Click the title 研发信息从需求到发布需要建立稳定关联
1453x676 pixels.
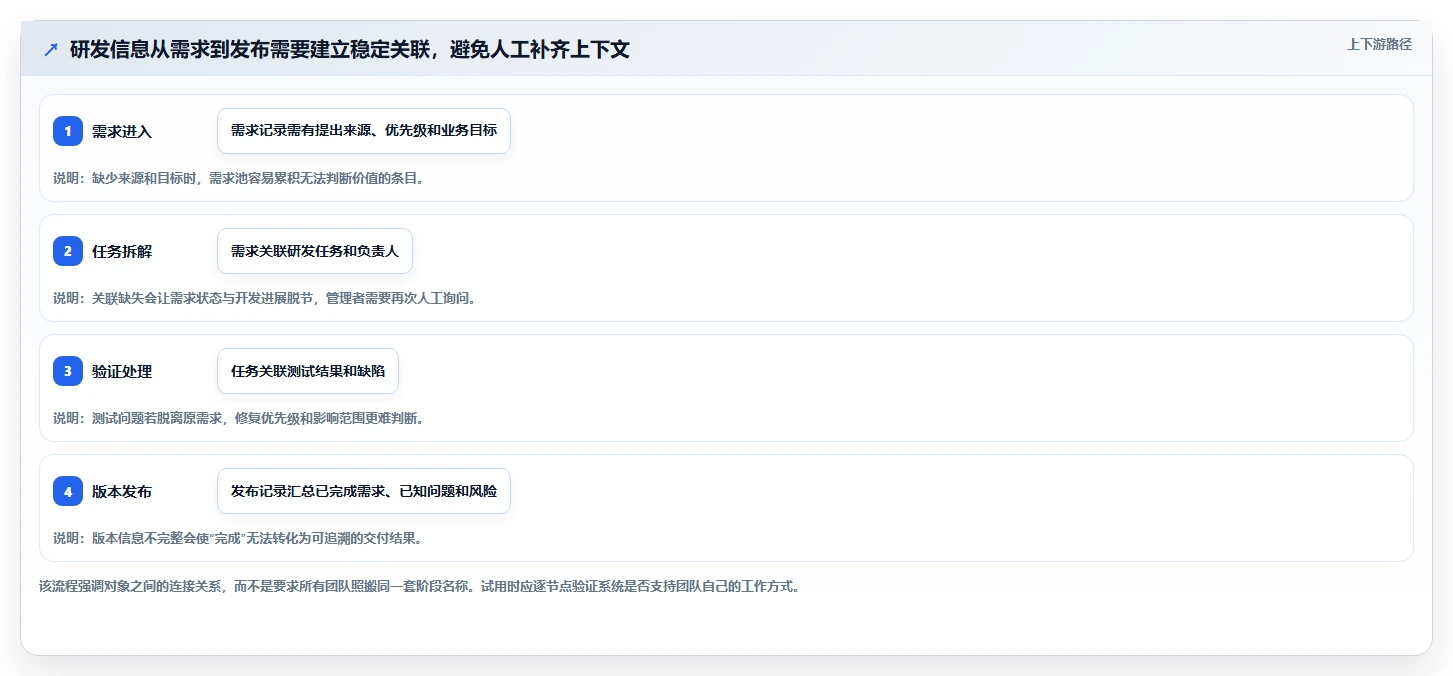(350, 49)
